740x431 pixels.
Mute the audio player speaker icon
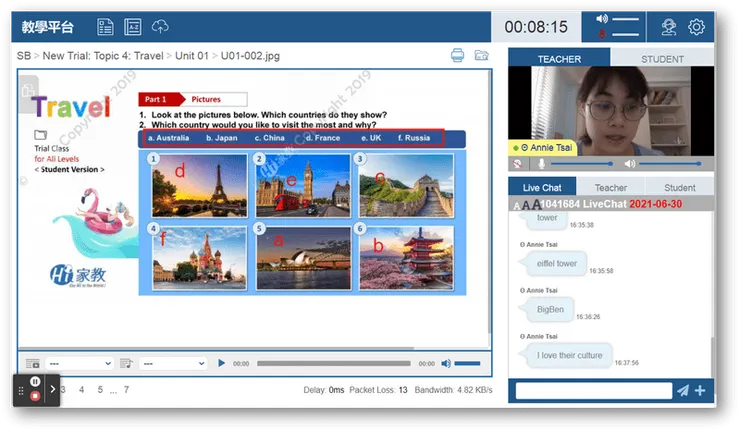click(x=446, y=363)
